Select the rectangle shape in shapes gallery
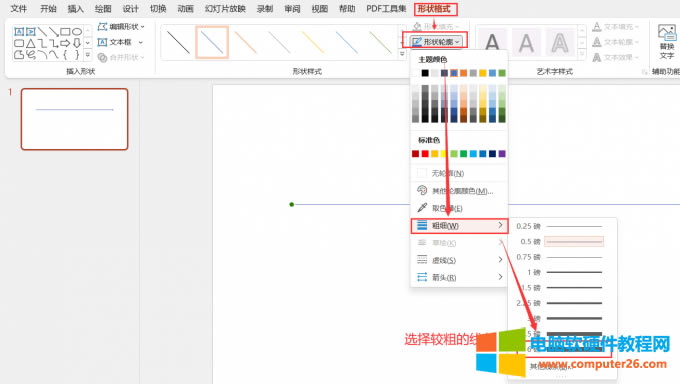This screenshot has width=680, height=384. (x=65, y=32)
